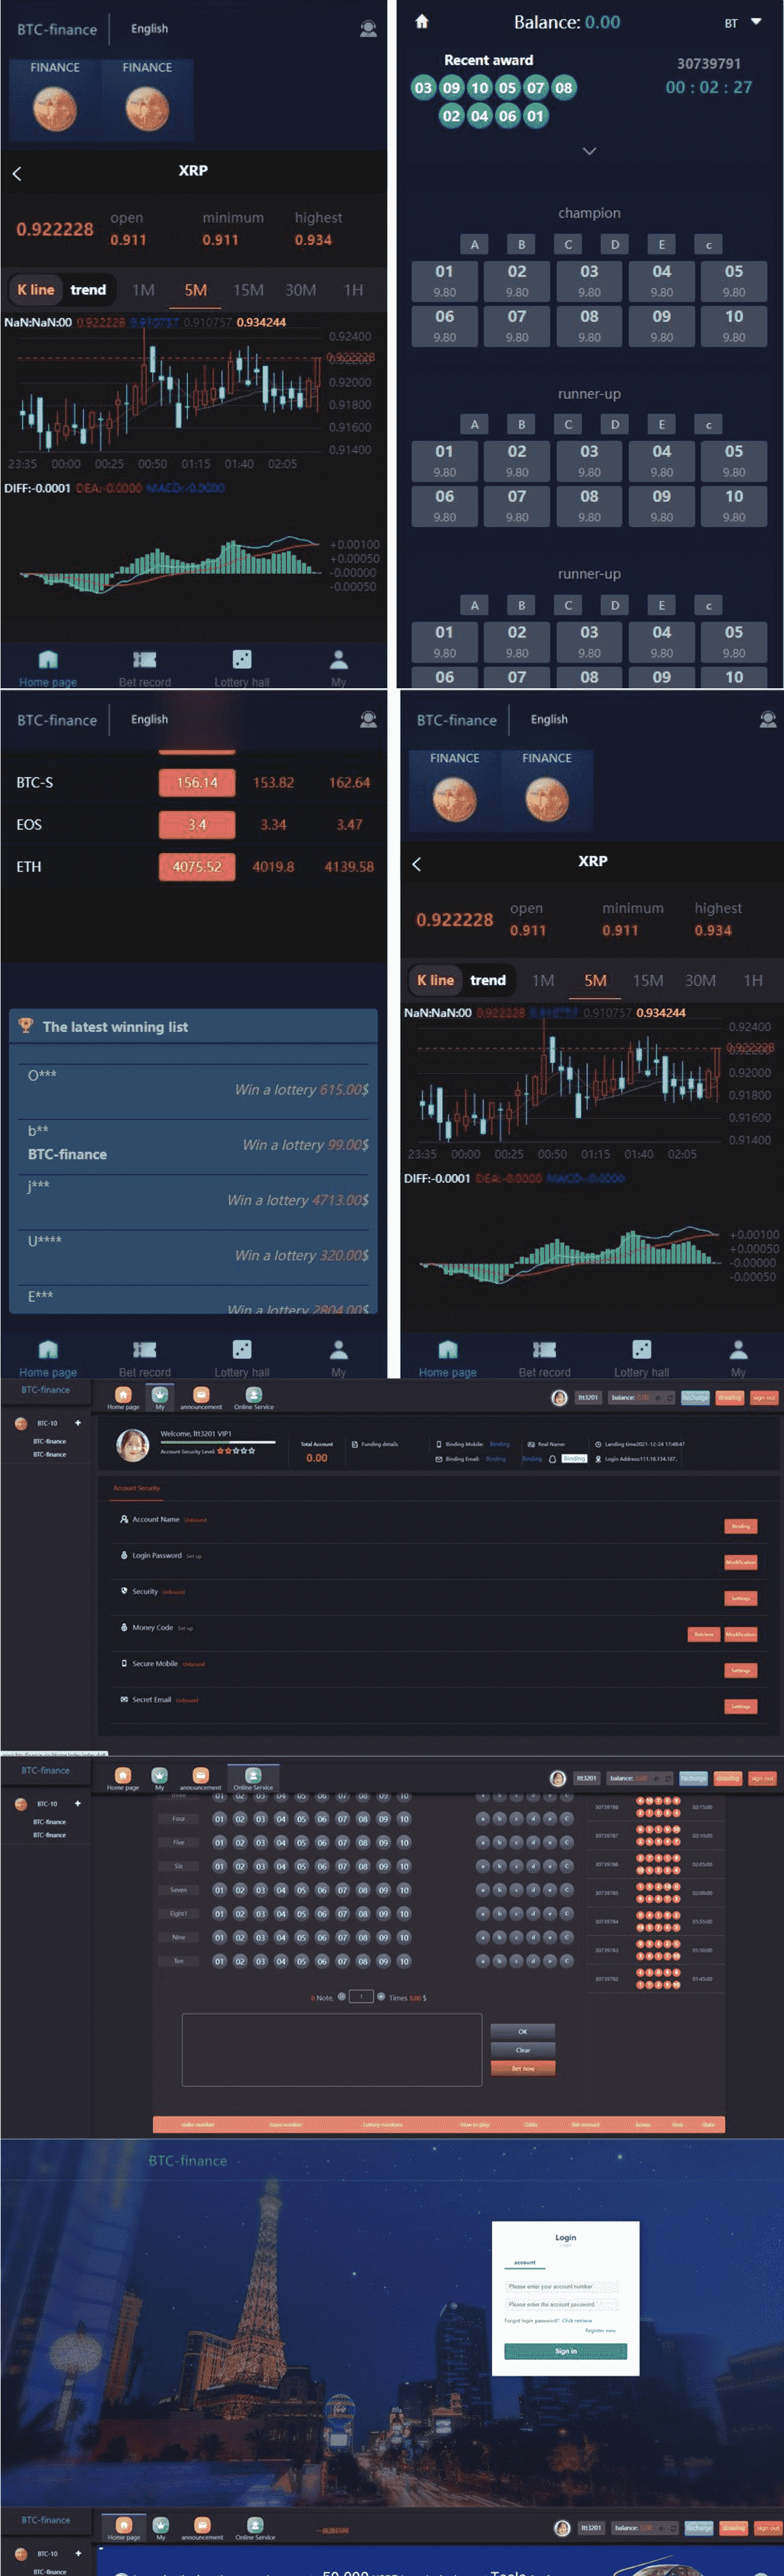The width and height of the screenshot is (784, 2576).
Task: Click the Funding details icon
Action: pos(355,1444)
